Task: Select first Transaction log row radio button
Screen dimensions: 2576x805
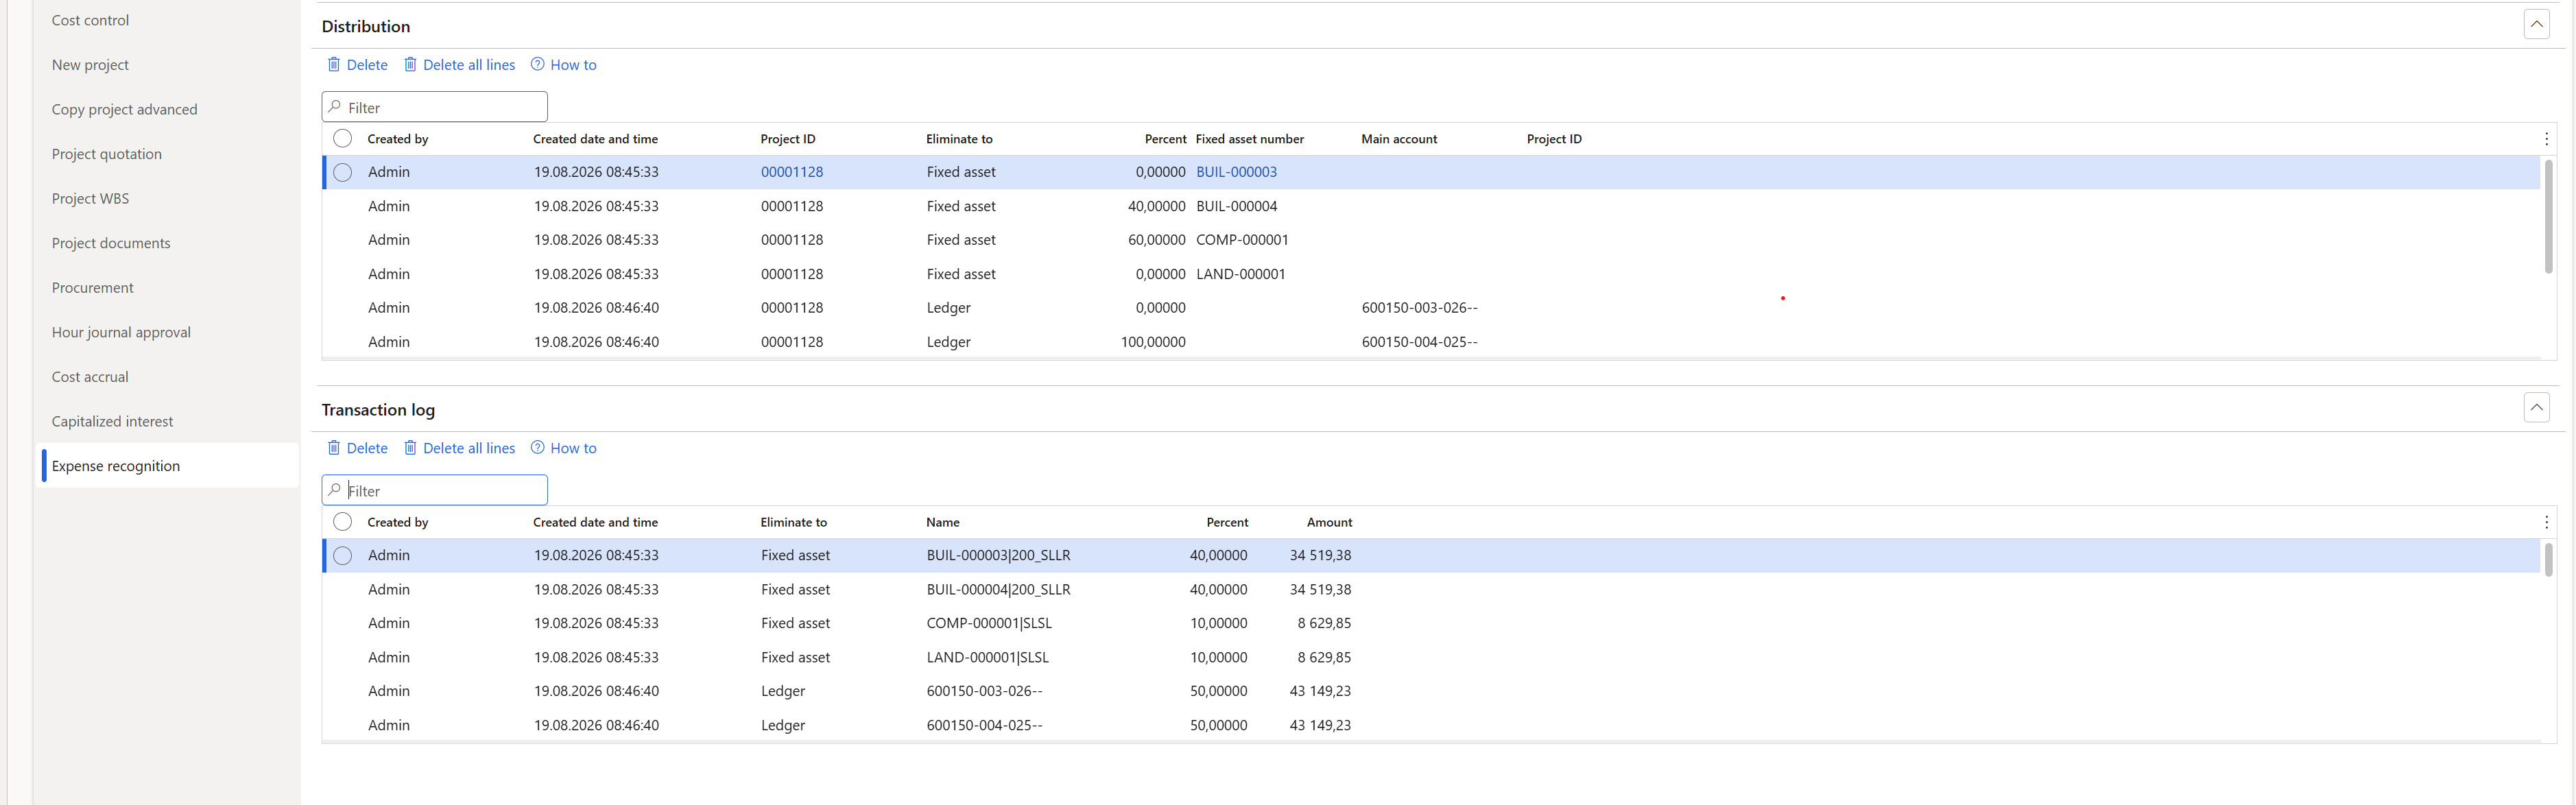Action: click(343, 555)
